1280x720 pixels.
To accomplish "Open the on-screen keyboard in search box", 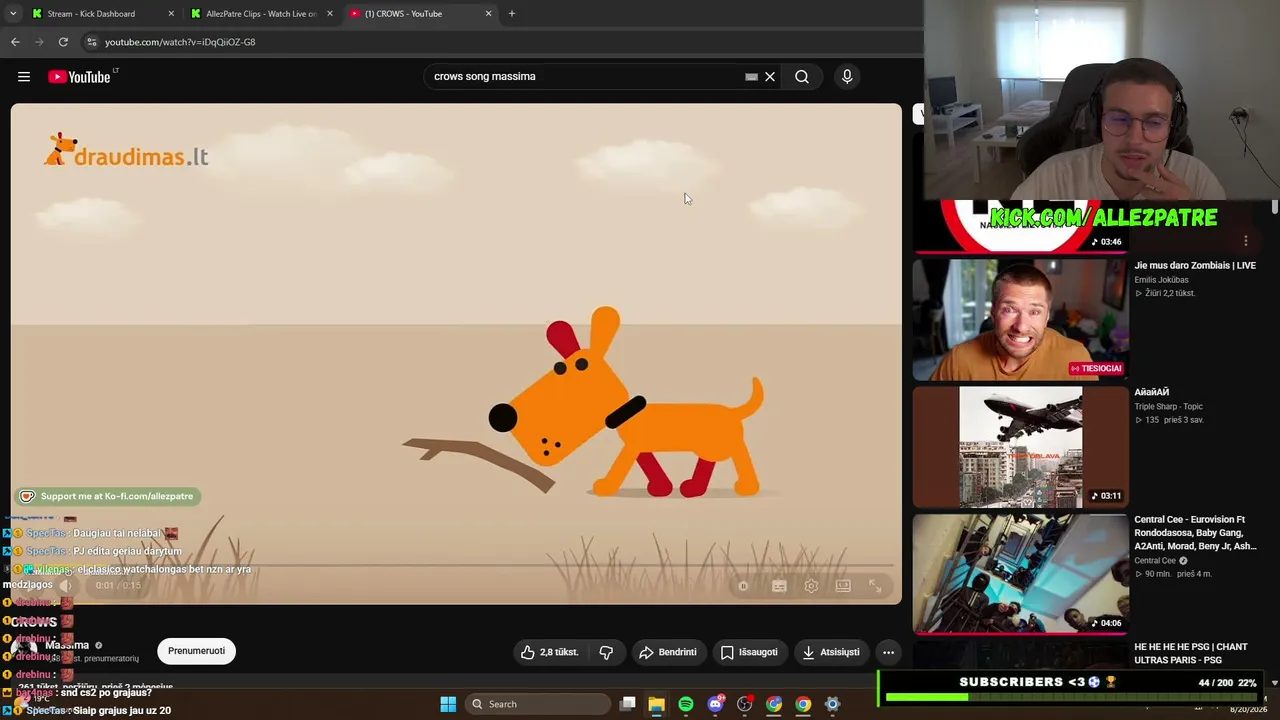I will pos(751,77).
